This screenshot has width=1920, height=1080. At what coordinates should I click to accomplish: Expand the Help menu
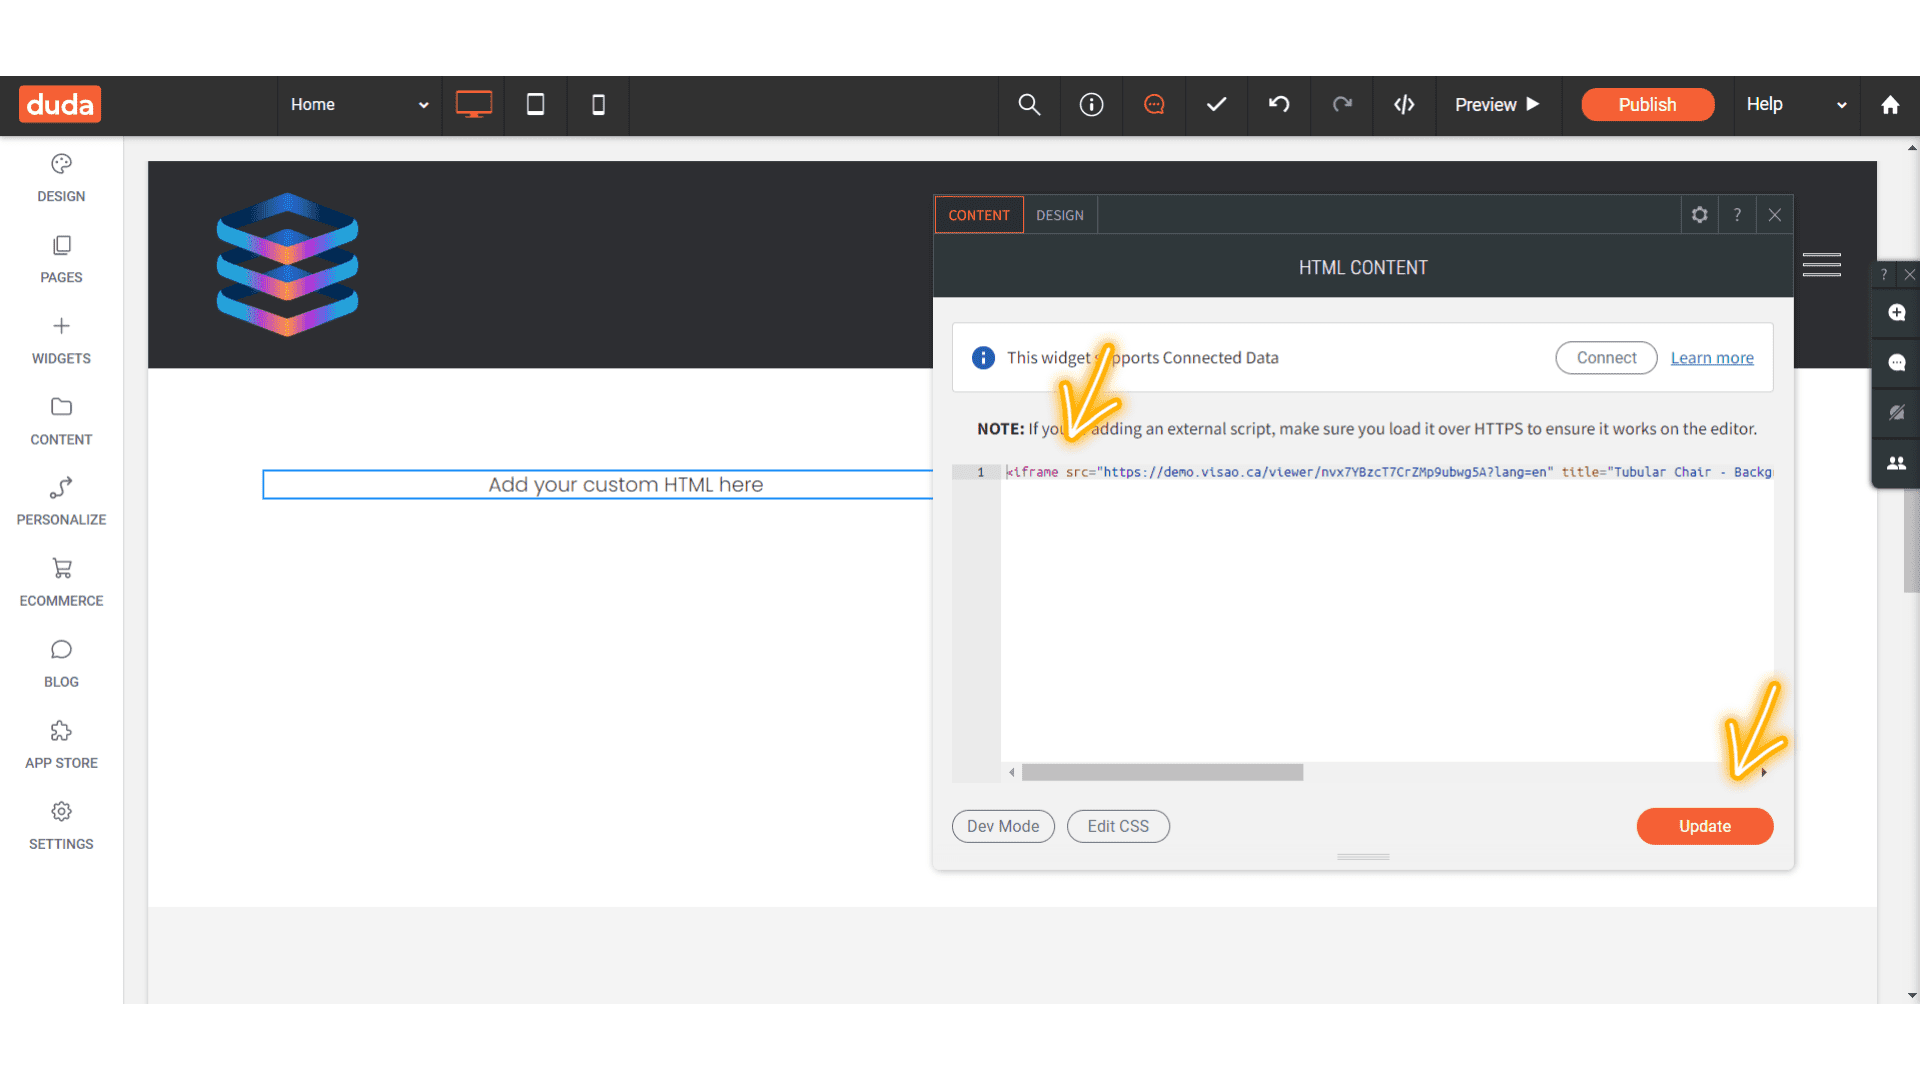pos(1796,104)
